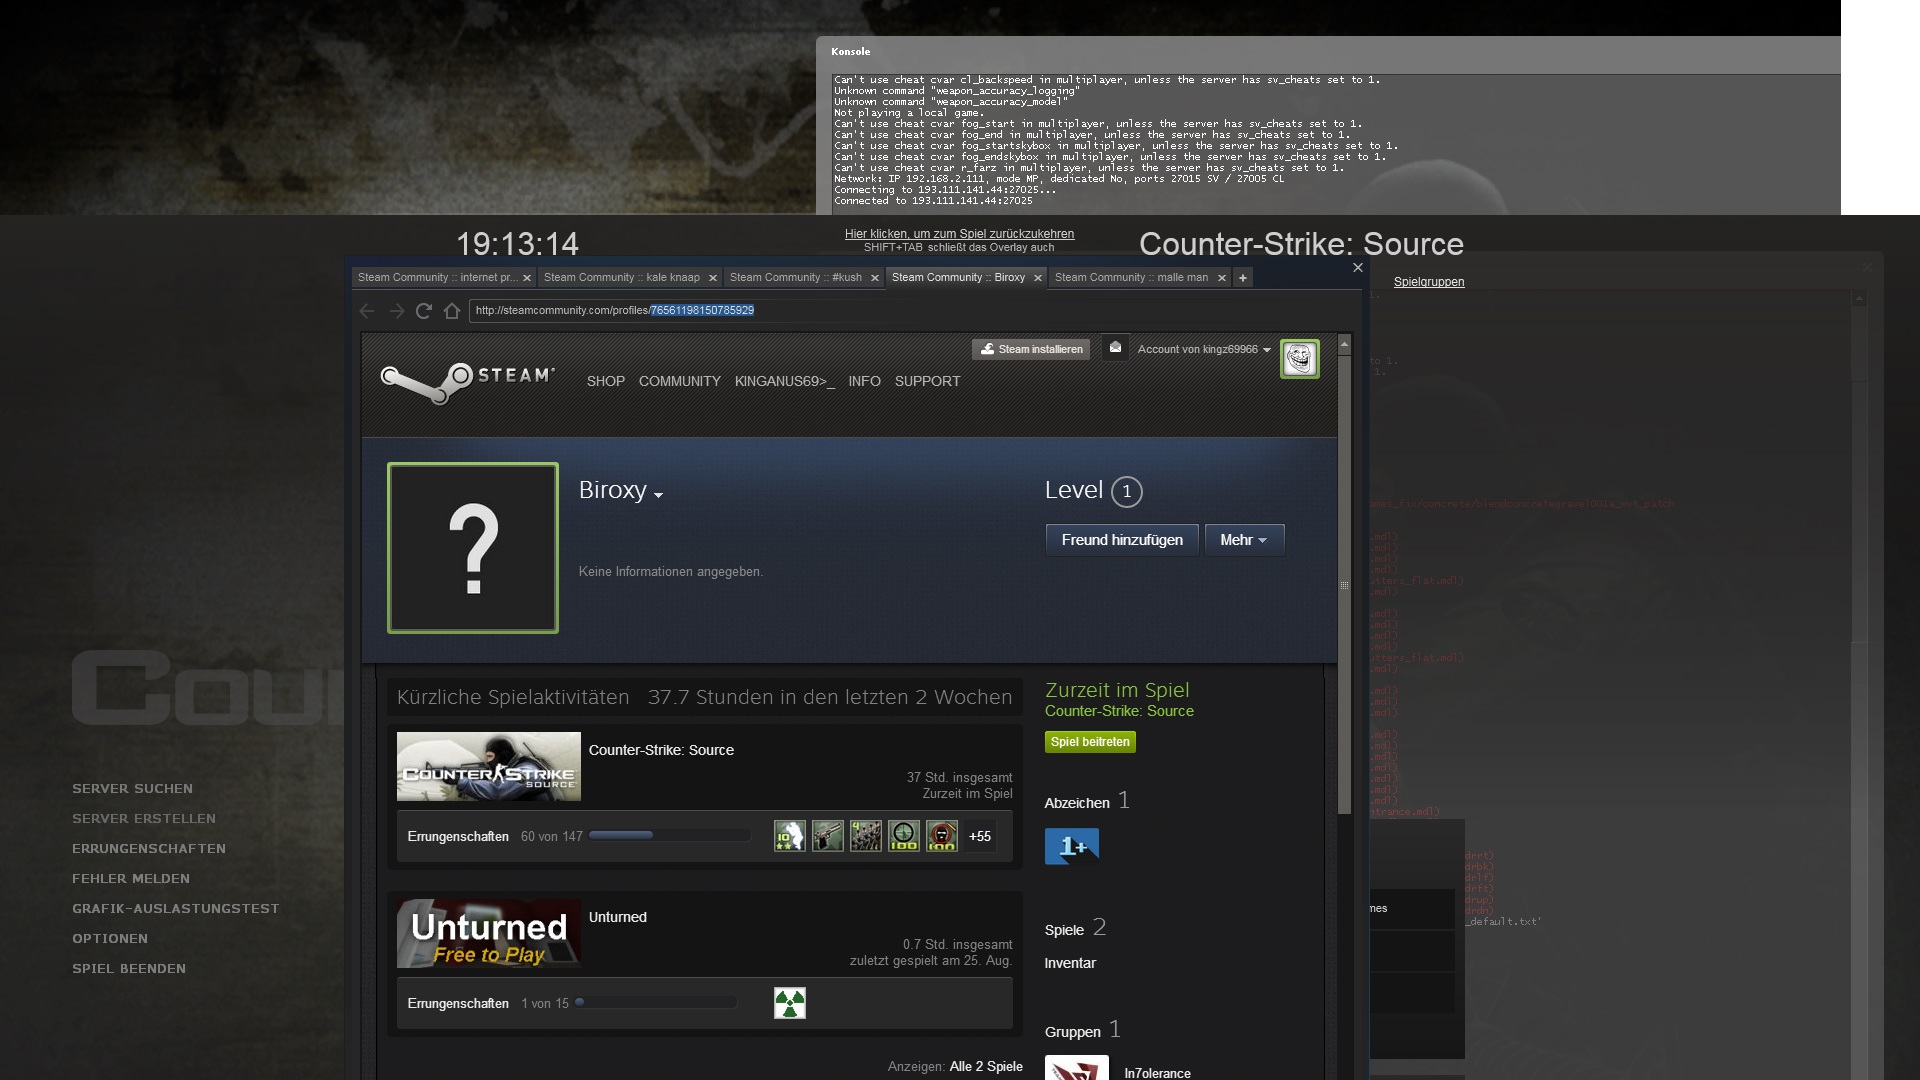Click 'Freund hinzufügen' button
This screenshot has height=1080, width=1920.
pos(1122,540)
